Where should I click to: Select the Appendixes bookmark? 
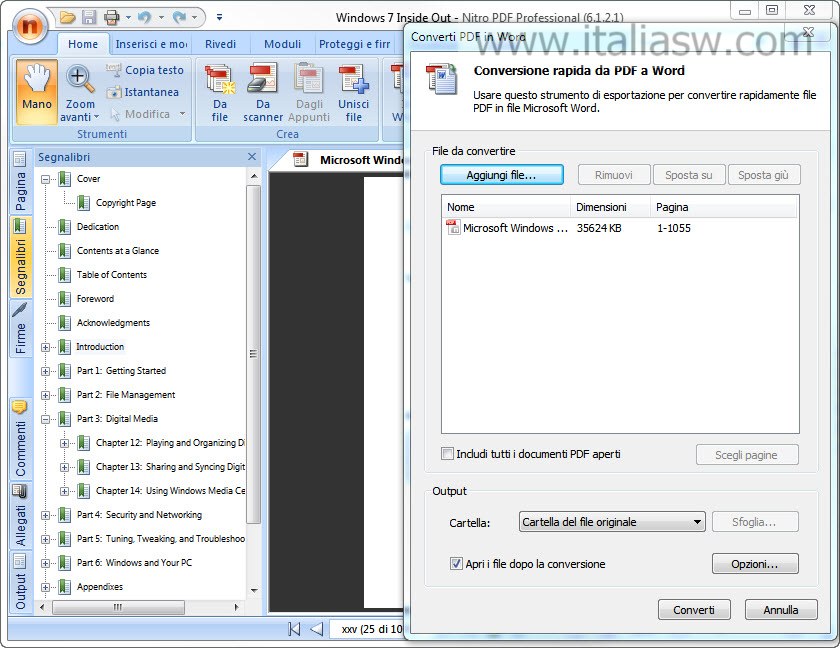(x=100, y=586)
